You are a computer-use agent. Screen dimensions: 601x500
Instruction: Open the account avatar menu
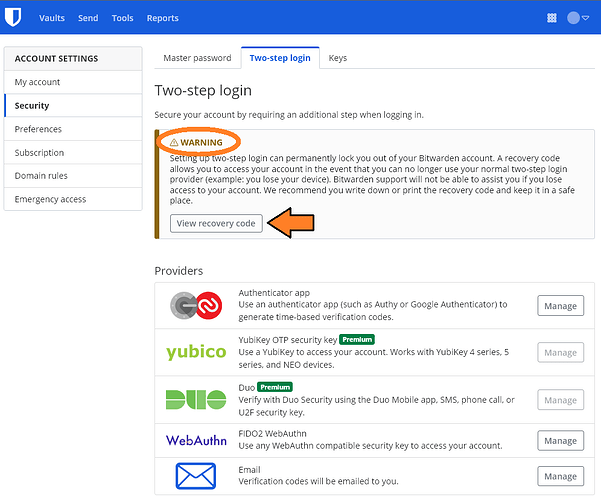coord(577,18)
